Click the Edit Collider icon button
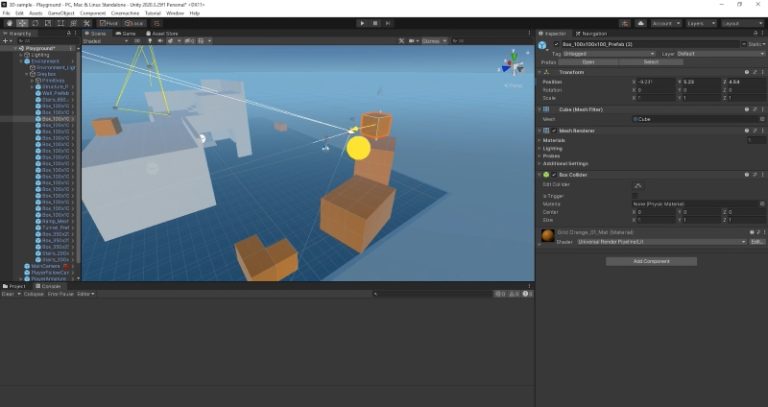768x407 pixels. 638,185
